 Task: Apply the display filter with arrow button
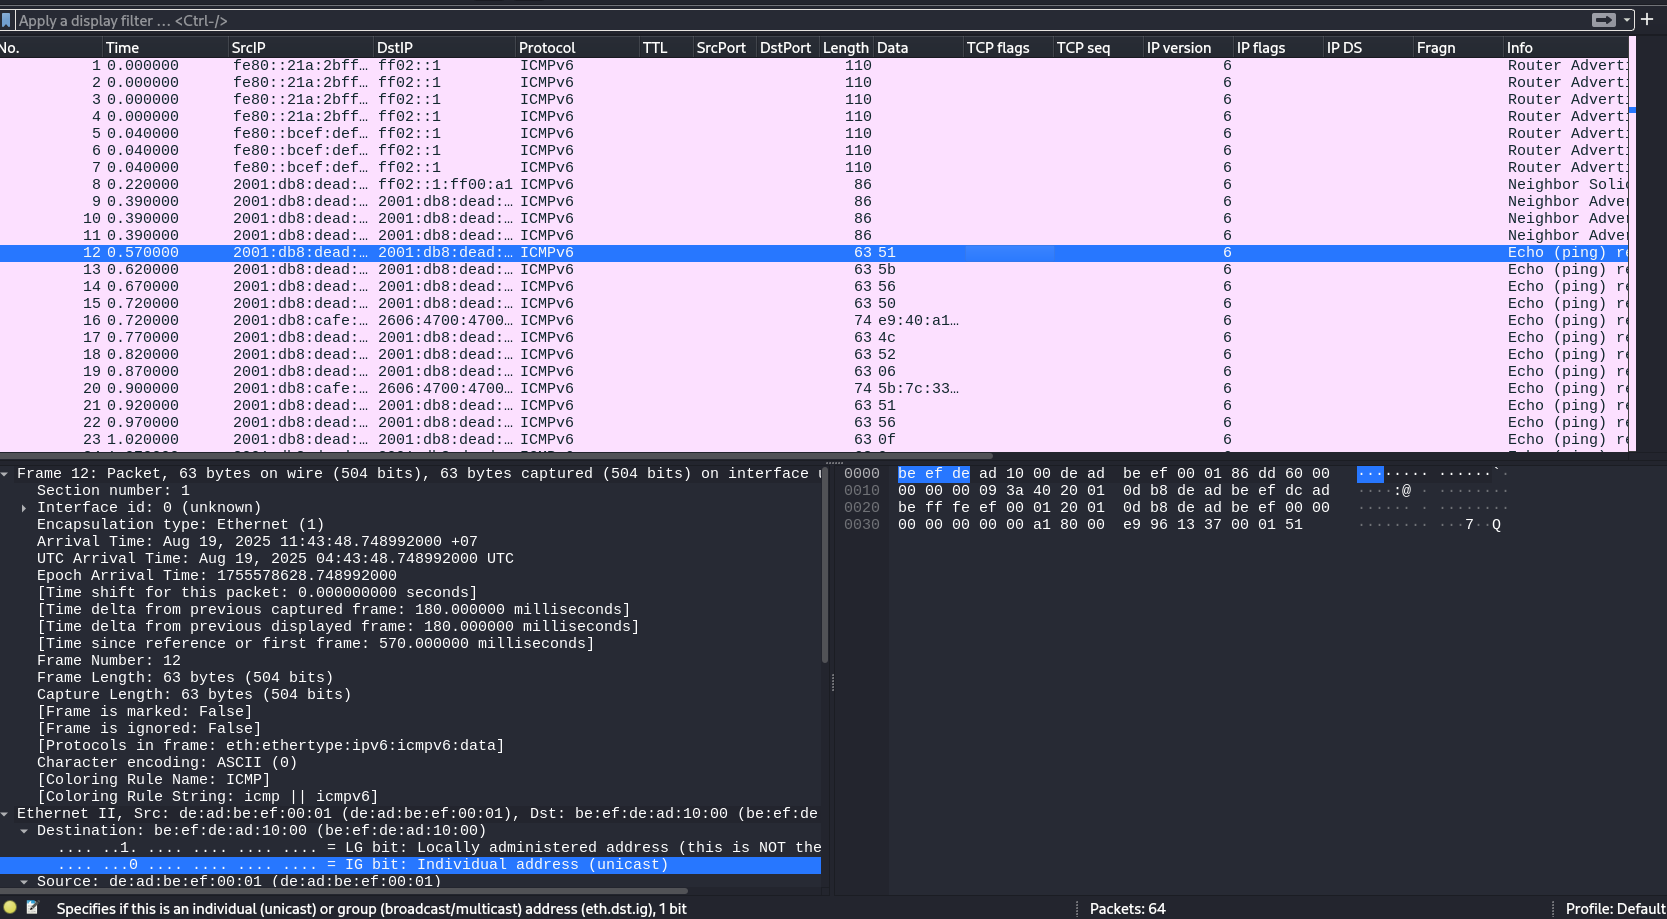pyautogui.click(x=1603, y=20)
